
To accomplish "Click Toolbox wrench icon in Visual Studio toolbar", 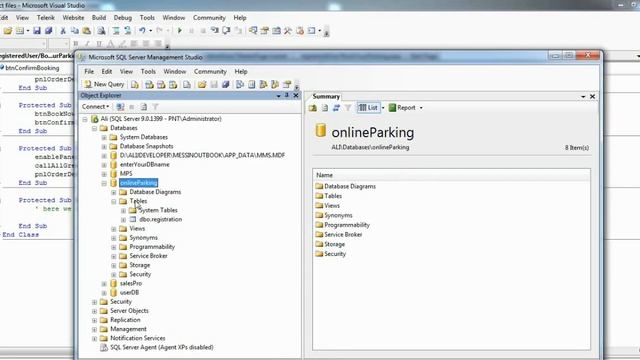I will [x=288, y=31].
